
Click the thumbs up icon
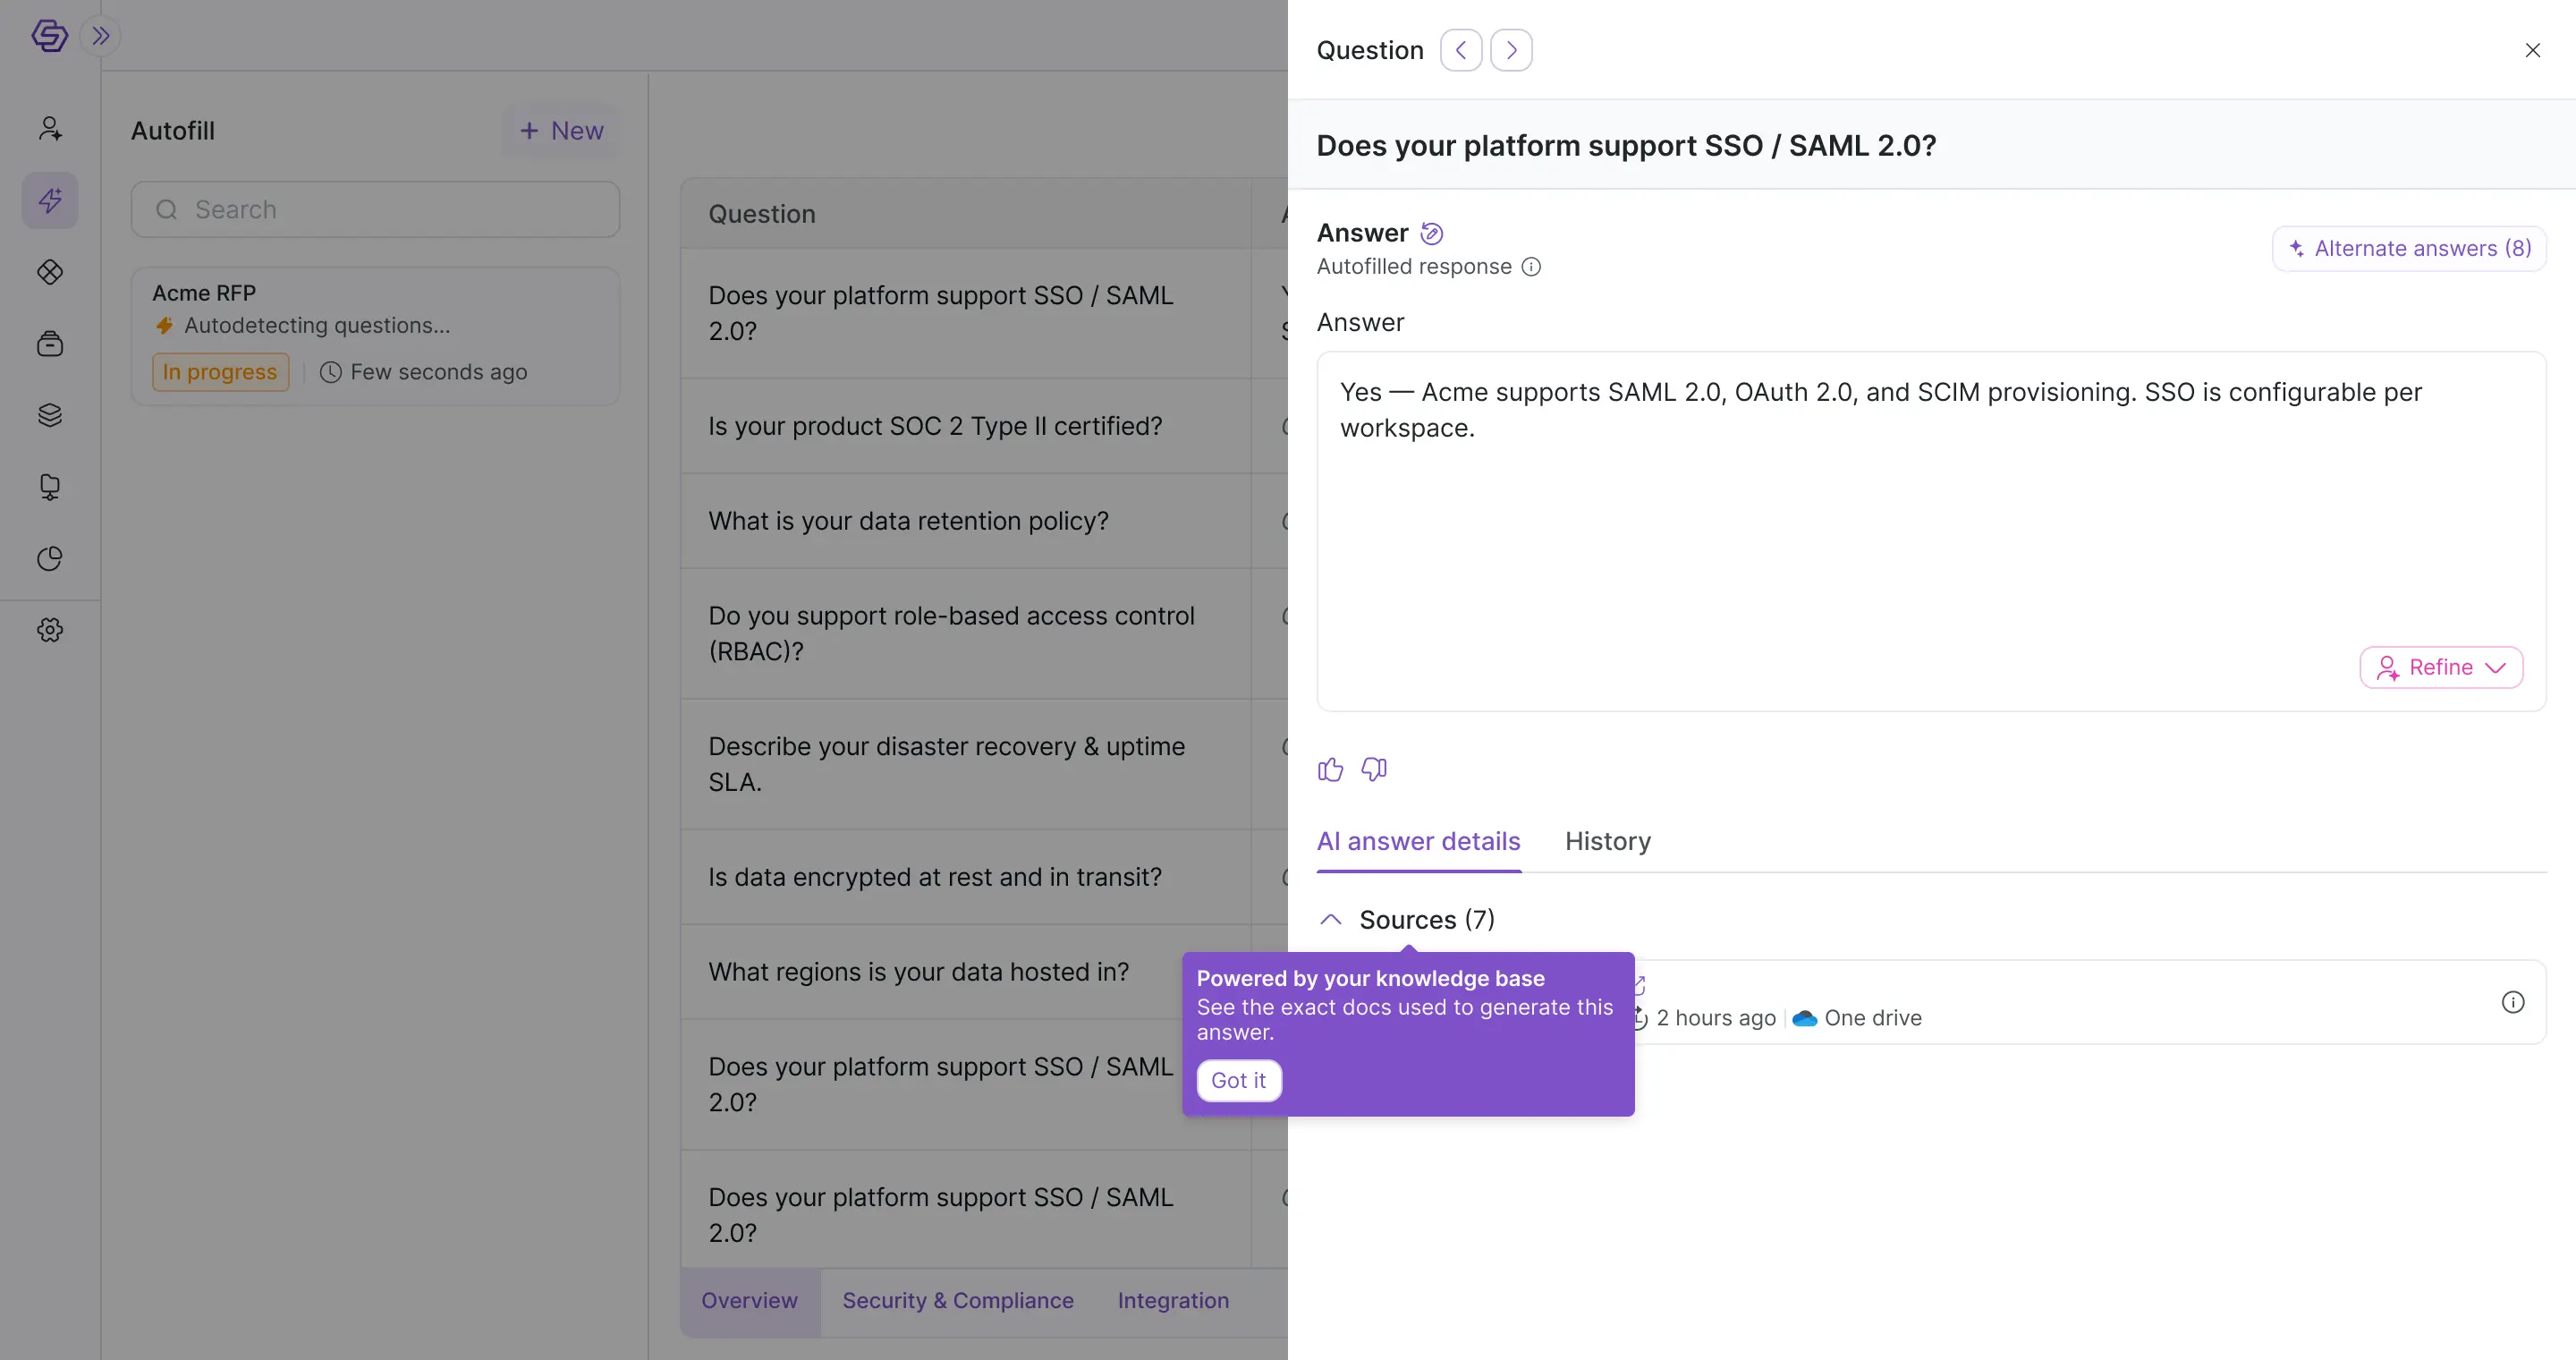point(1330,769)
